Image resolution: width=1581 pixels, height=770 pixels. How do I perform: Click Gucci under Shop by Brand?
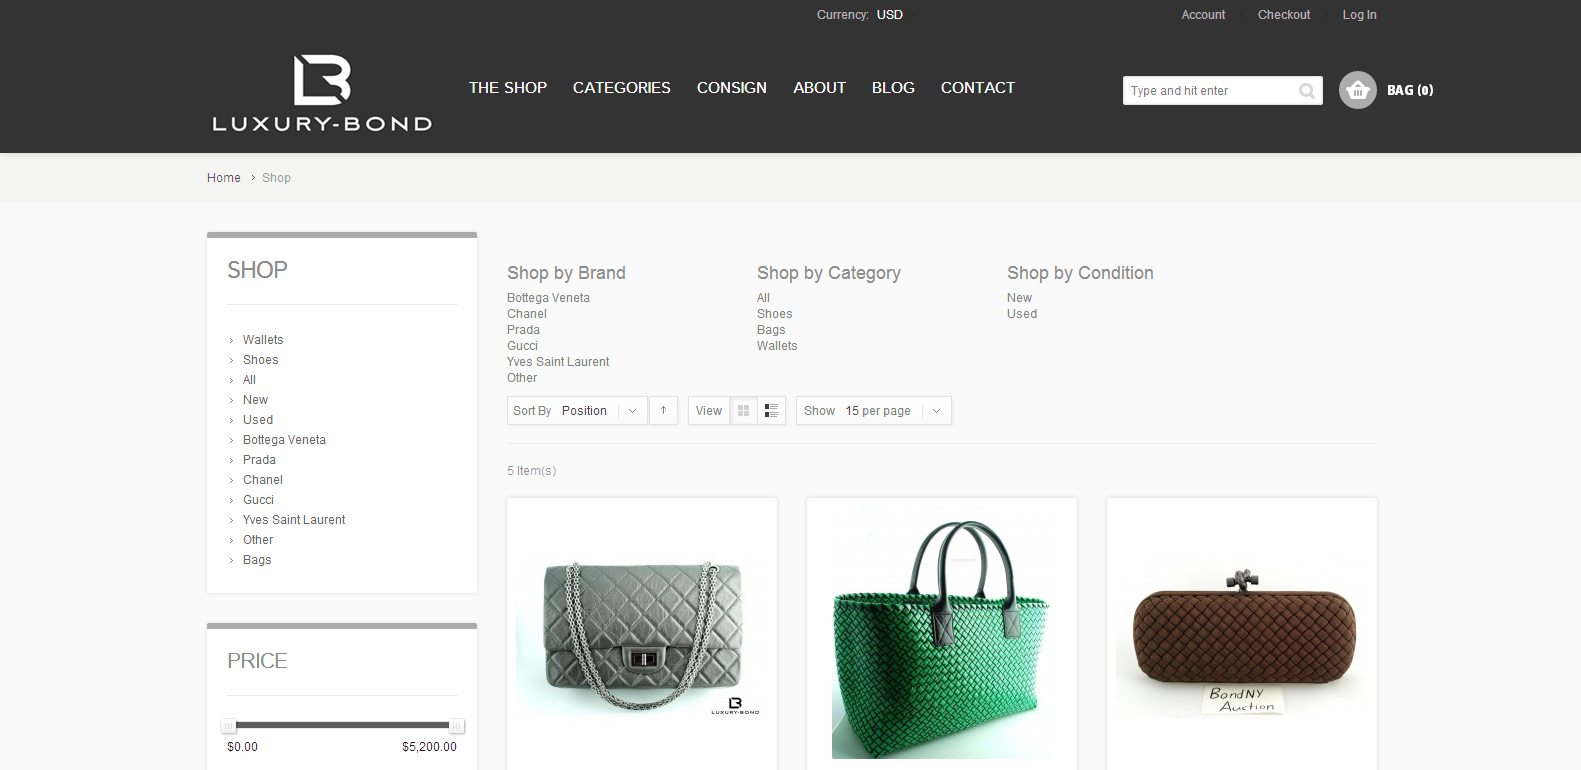point(522,346)
